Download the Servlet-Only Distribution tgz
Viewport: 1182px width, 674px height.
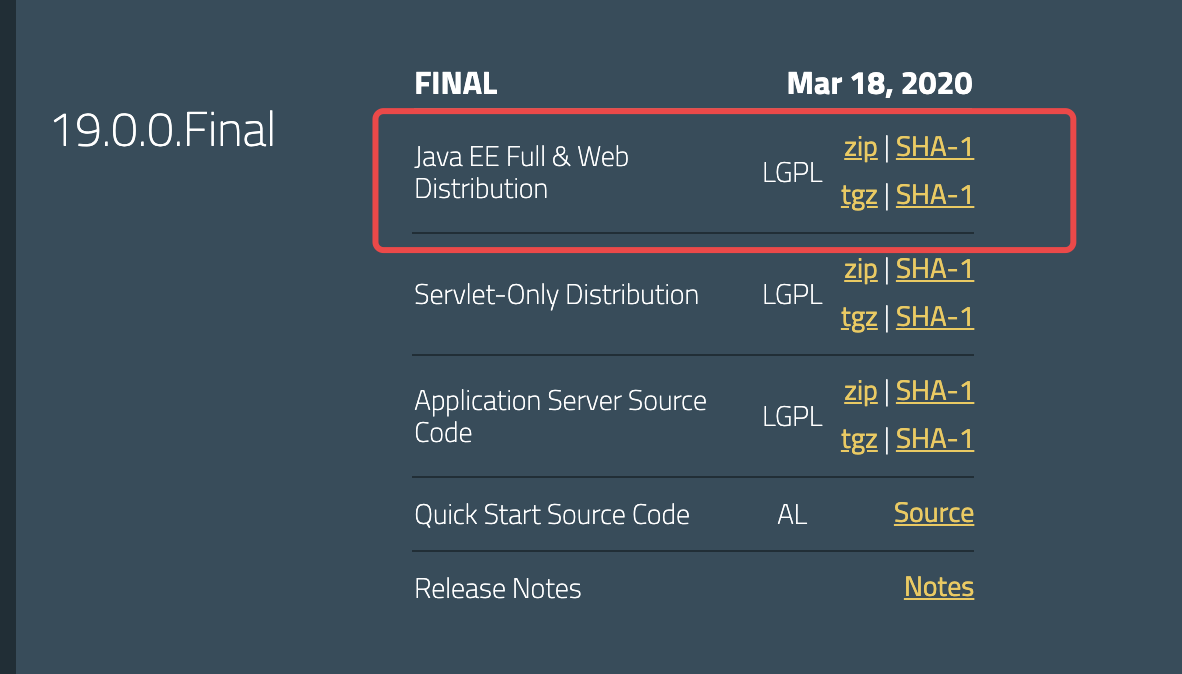859,317
